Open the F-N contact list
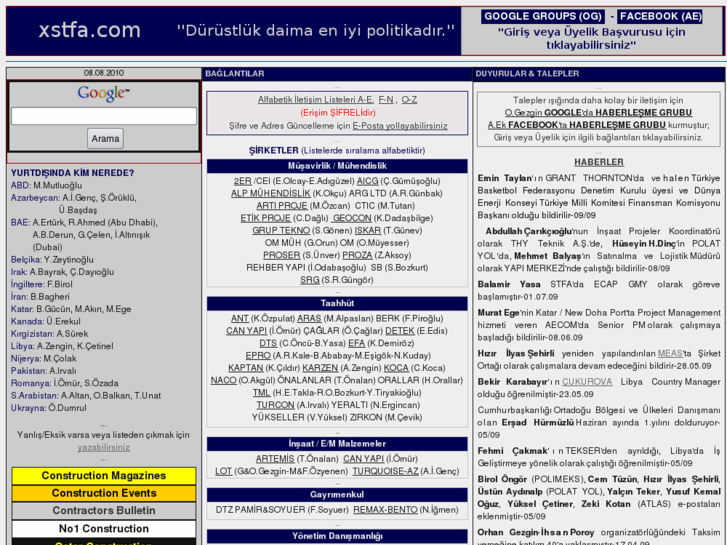Image resolution: width=727 pixels, height=545 pixels. pyautogui.click(x=386, y=100)
